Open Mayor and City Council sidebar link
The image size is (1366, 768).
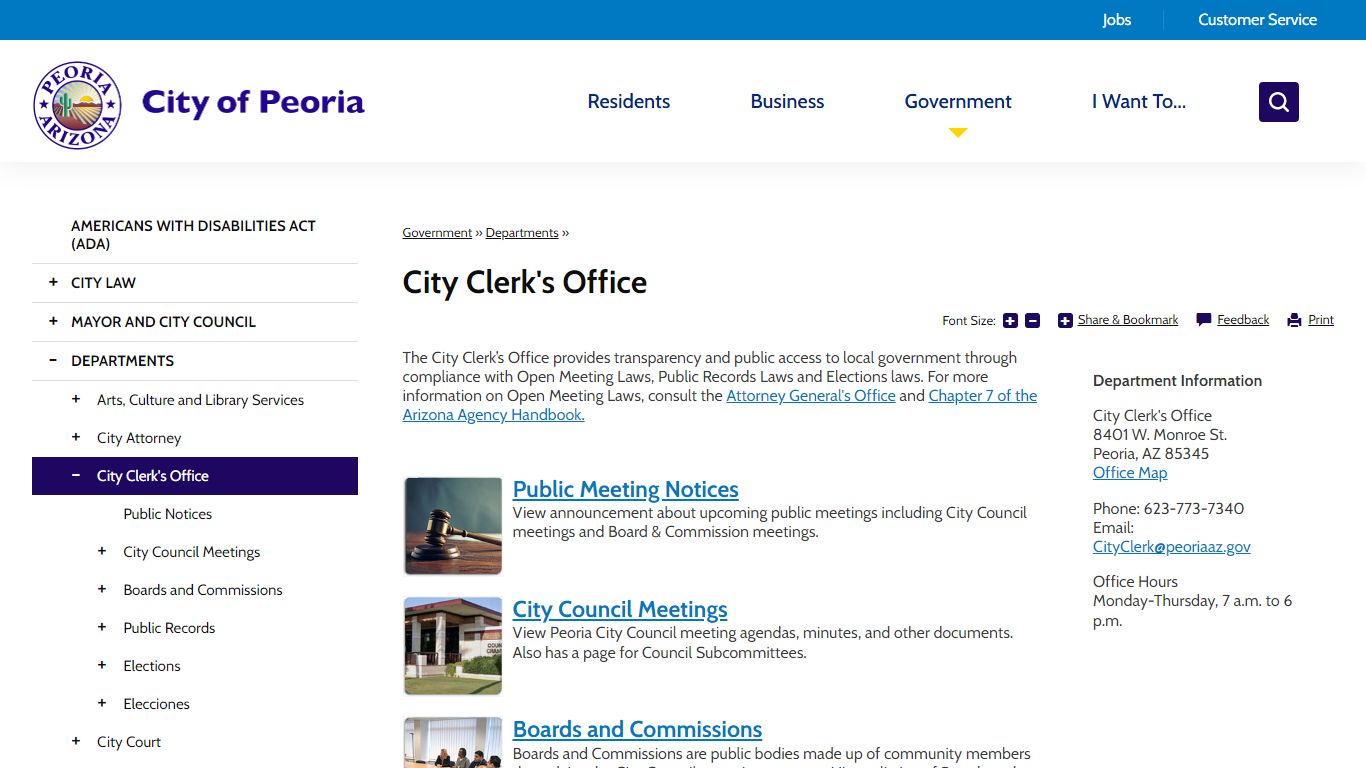click(163, 322)
